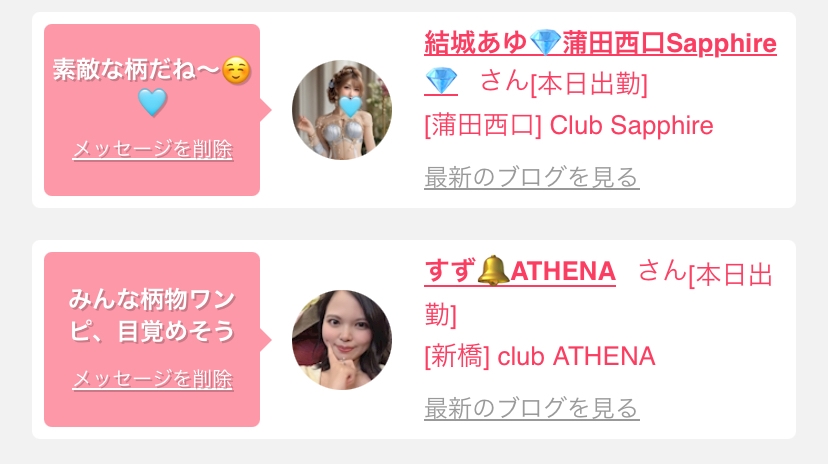
Task: Click the diamond emoji before さん[本日出勤]
Action: 441,81
